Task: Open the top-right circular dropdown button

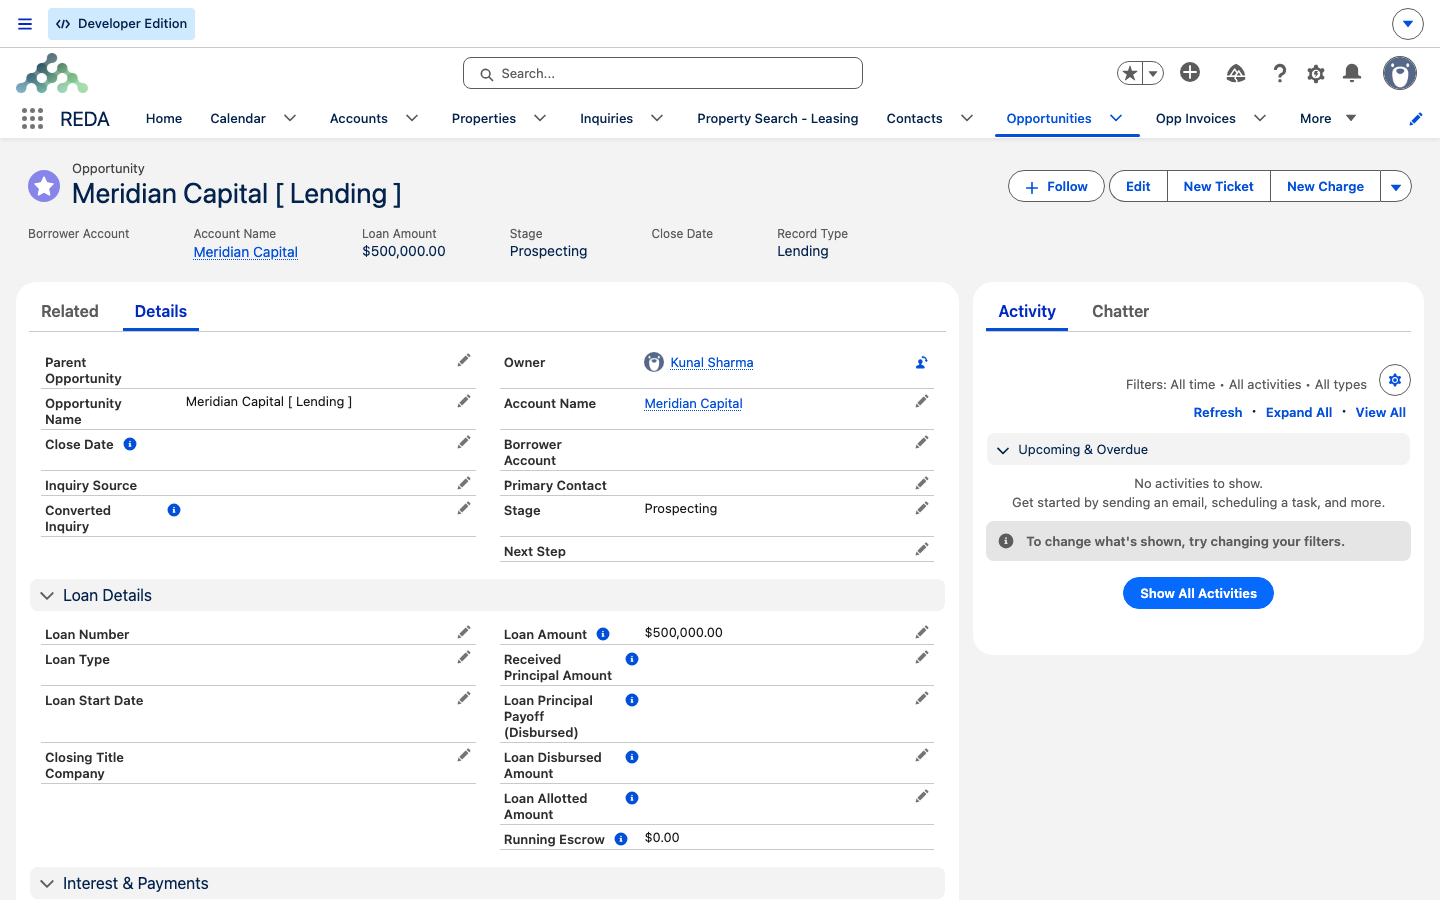Action: click(1408, 24)
